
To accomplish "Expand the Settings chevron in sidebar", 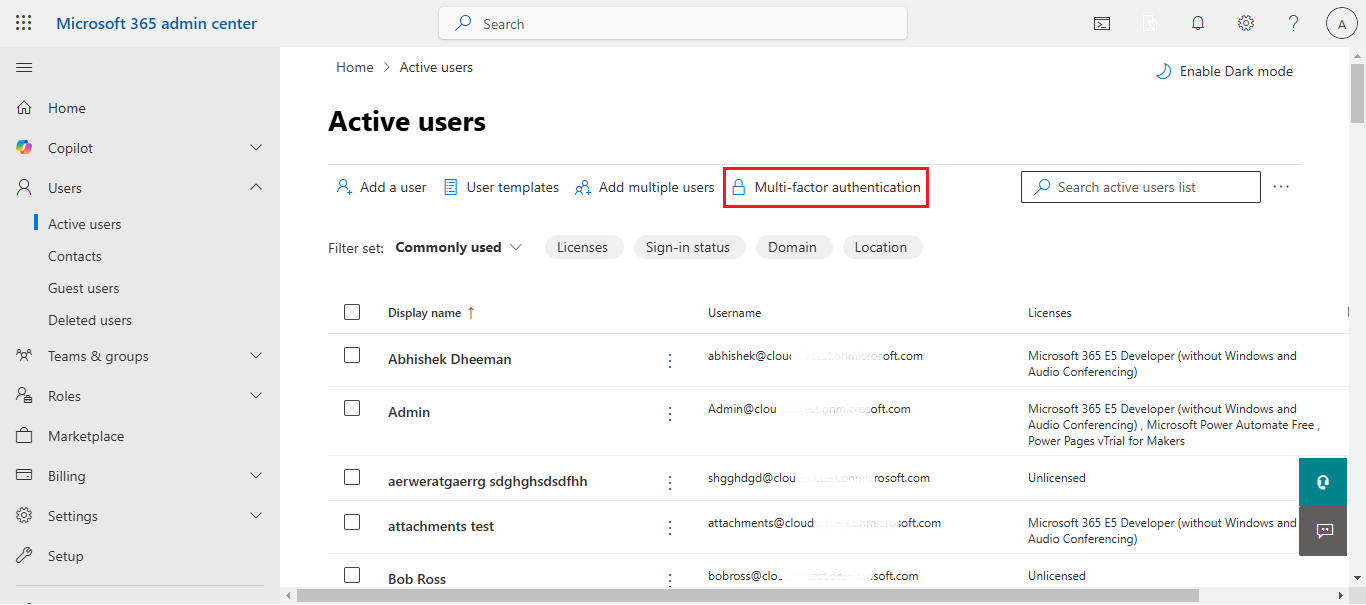I will [256, 516].
